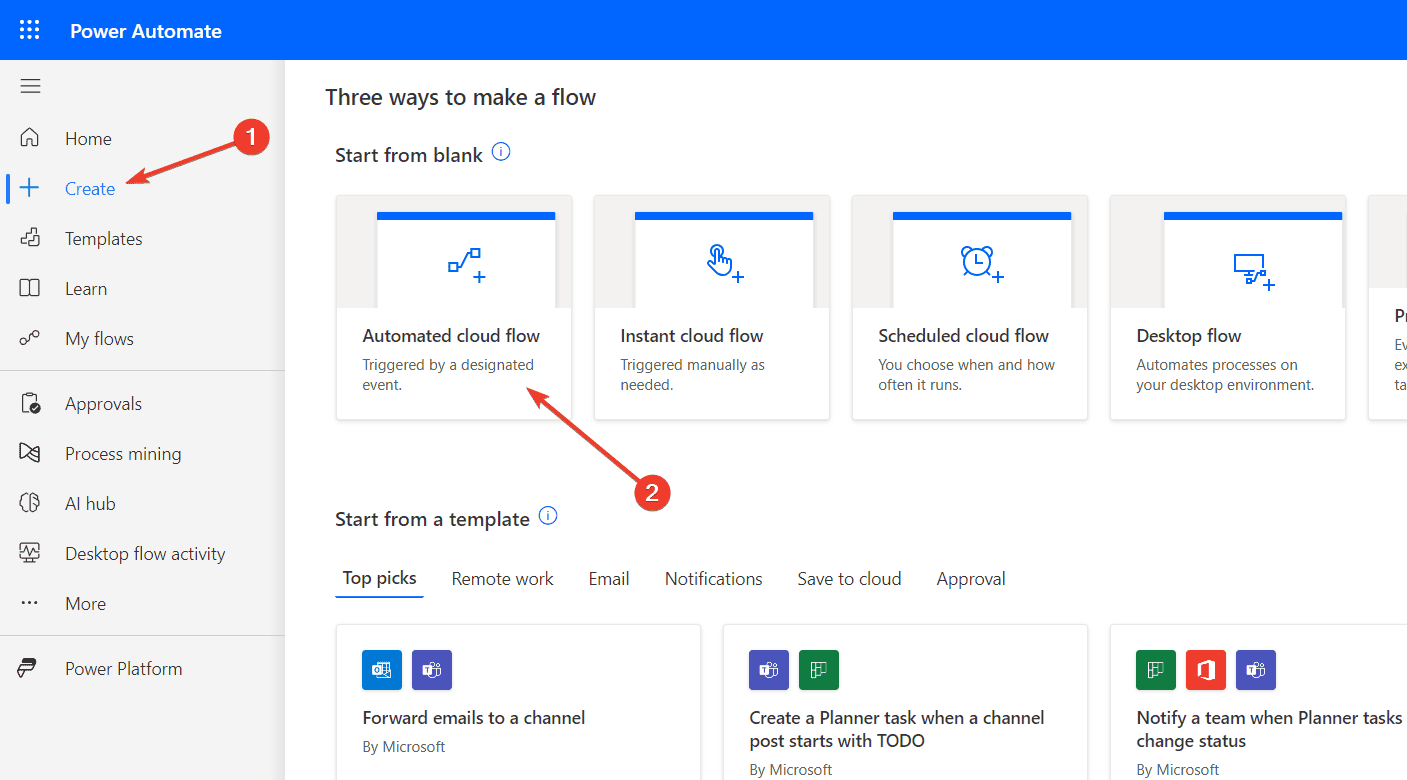Create an Automated cloud flow
The image size is (1407, 780).
click(454, 307)
